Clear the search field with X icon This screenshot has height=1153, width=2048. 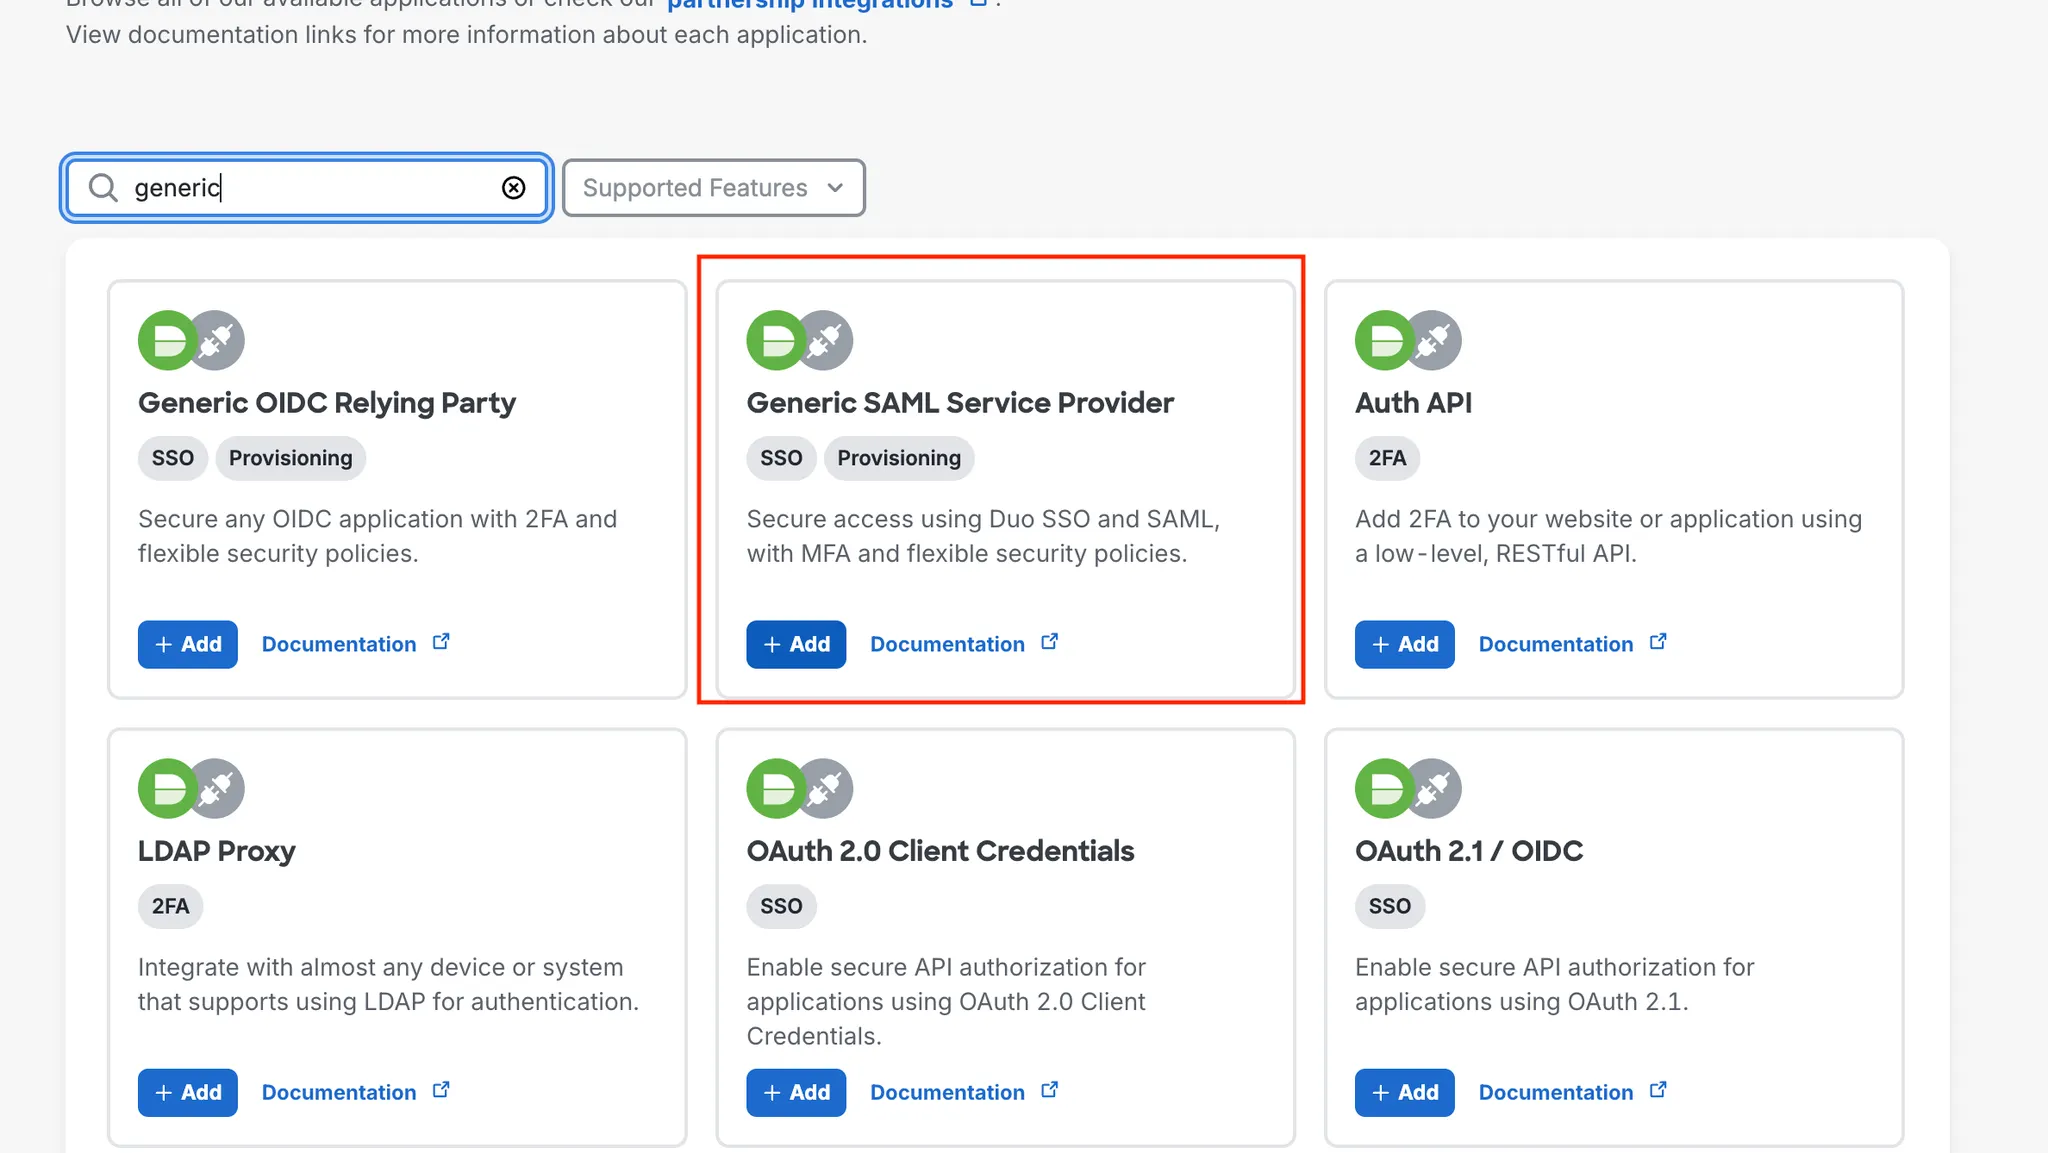pos(513,188)
